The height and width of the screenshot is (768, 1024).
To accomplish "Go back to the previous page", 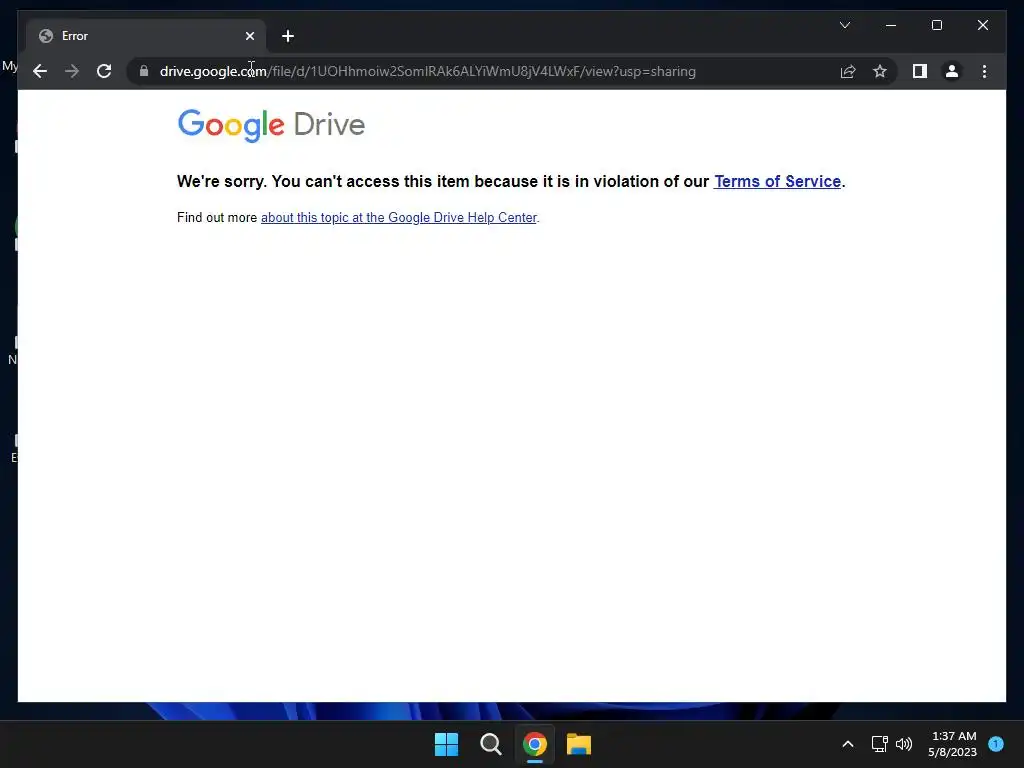I will point(40,71).
